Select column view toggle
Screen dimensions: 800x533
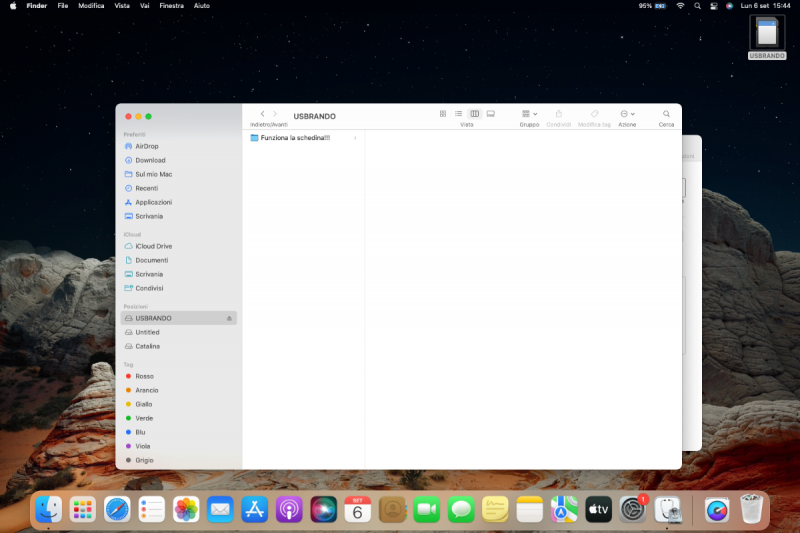point(474,114)
